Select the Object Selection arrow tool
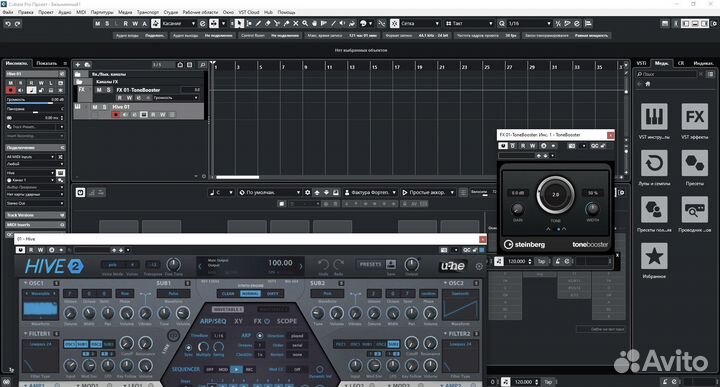720x387 pixels. tap(239, 23)
